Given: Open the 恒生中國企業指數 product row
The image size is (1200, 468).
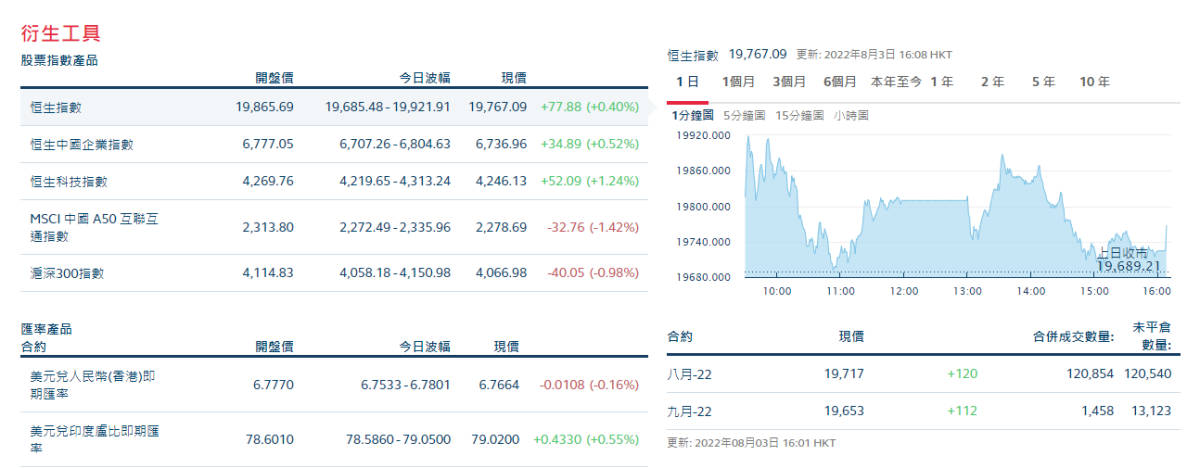Looking at the screenshot, I should pyautogui.click(x=82, y=144).
